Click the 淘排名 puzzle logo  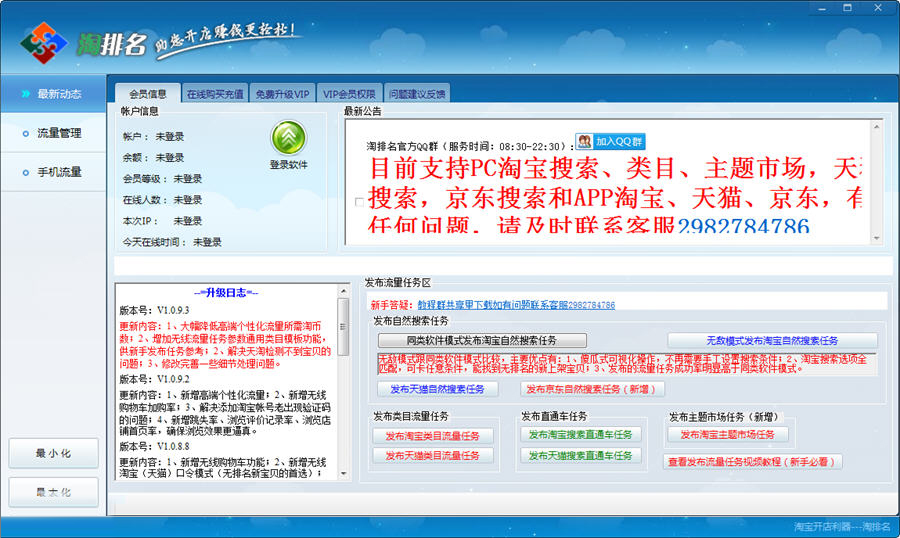pos(44,43)
